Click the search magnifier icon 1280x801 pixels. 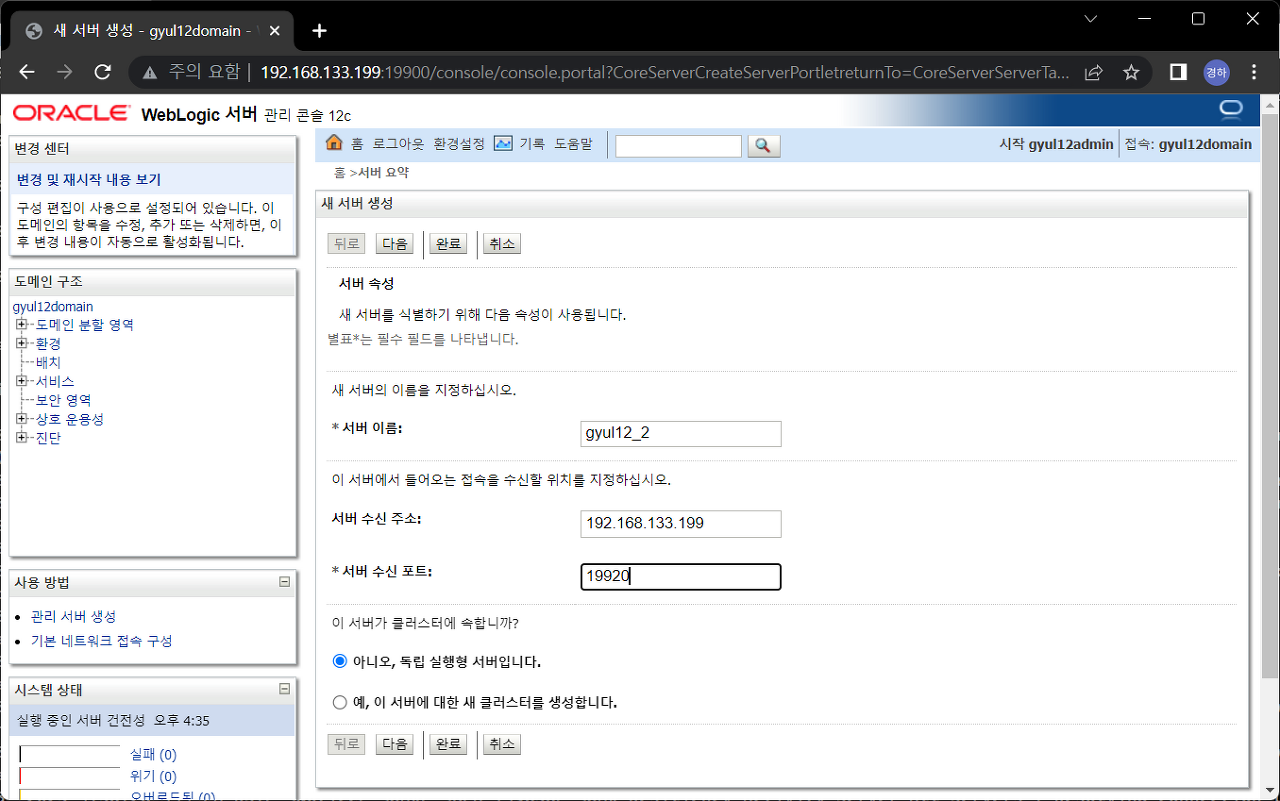click(763, 146)
